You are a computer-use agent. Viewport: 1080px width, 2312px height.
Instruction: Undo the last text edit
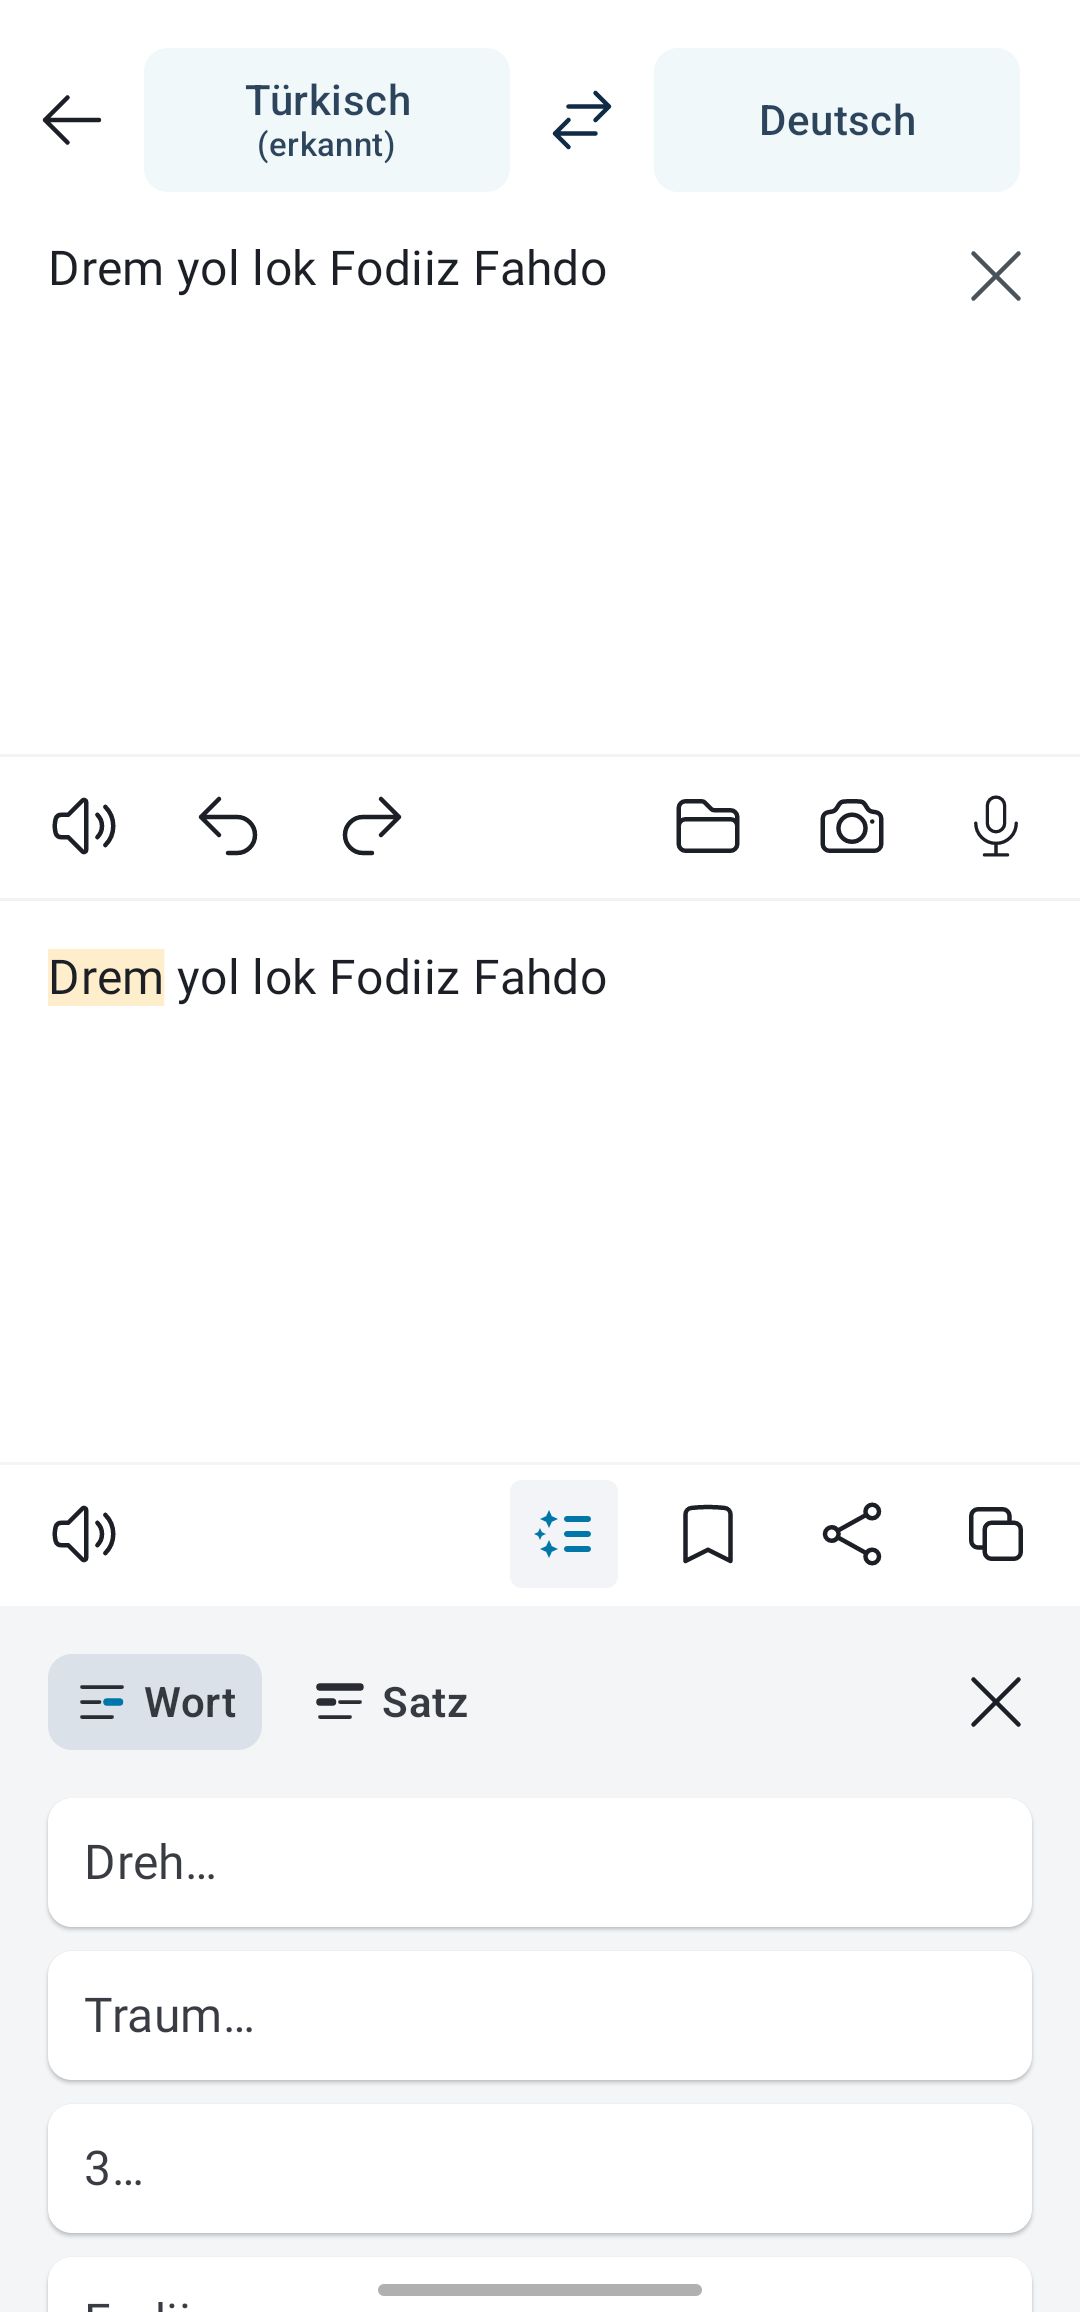coord(228,826)
